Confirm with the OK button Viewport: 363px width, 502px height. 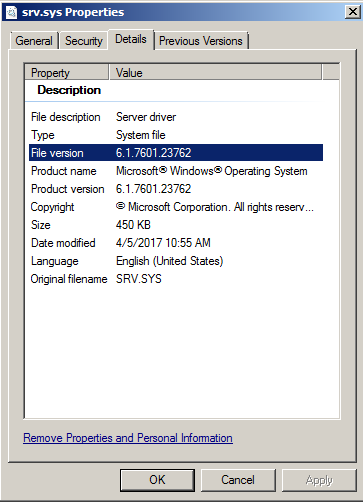157,480
